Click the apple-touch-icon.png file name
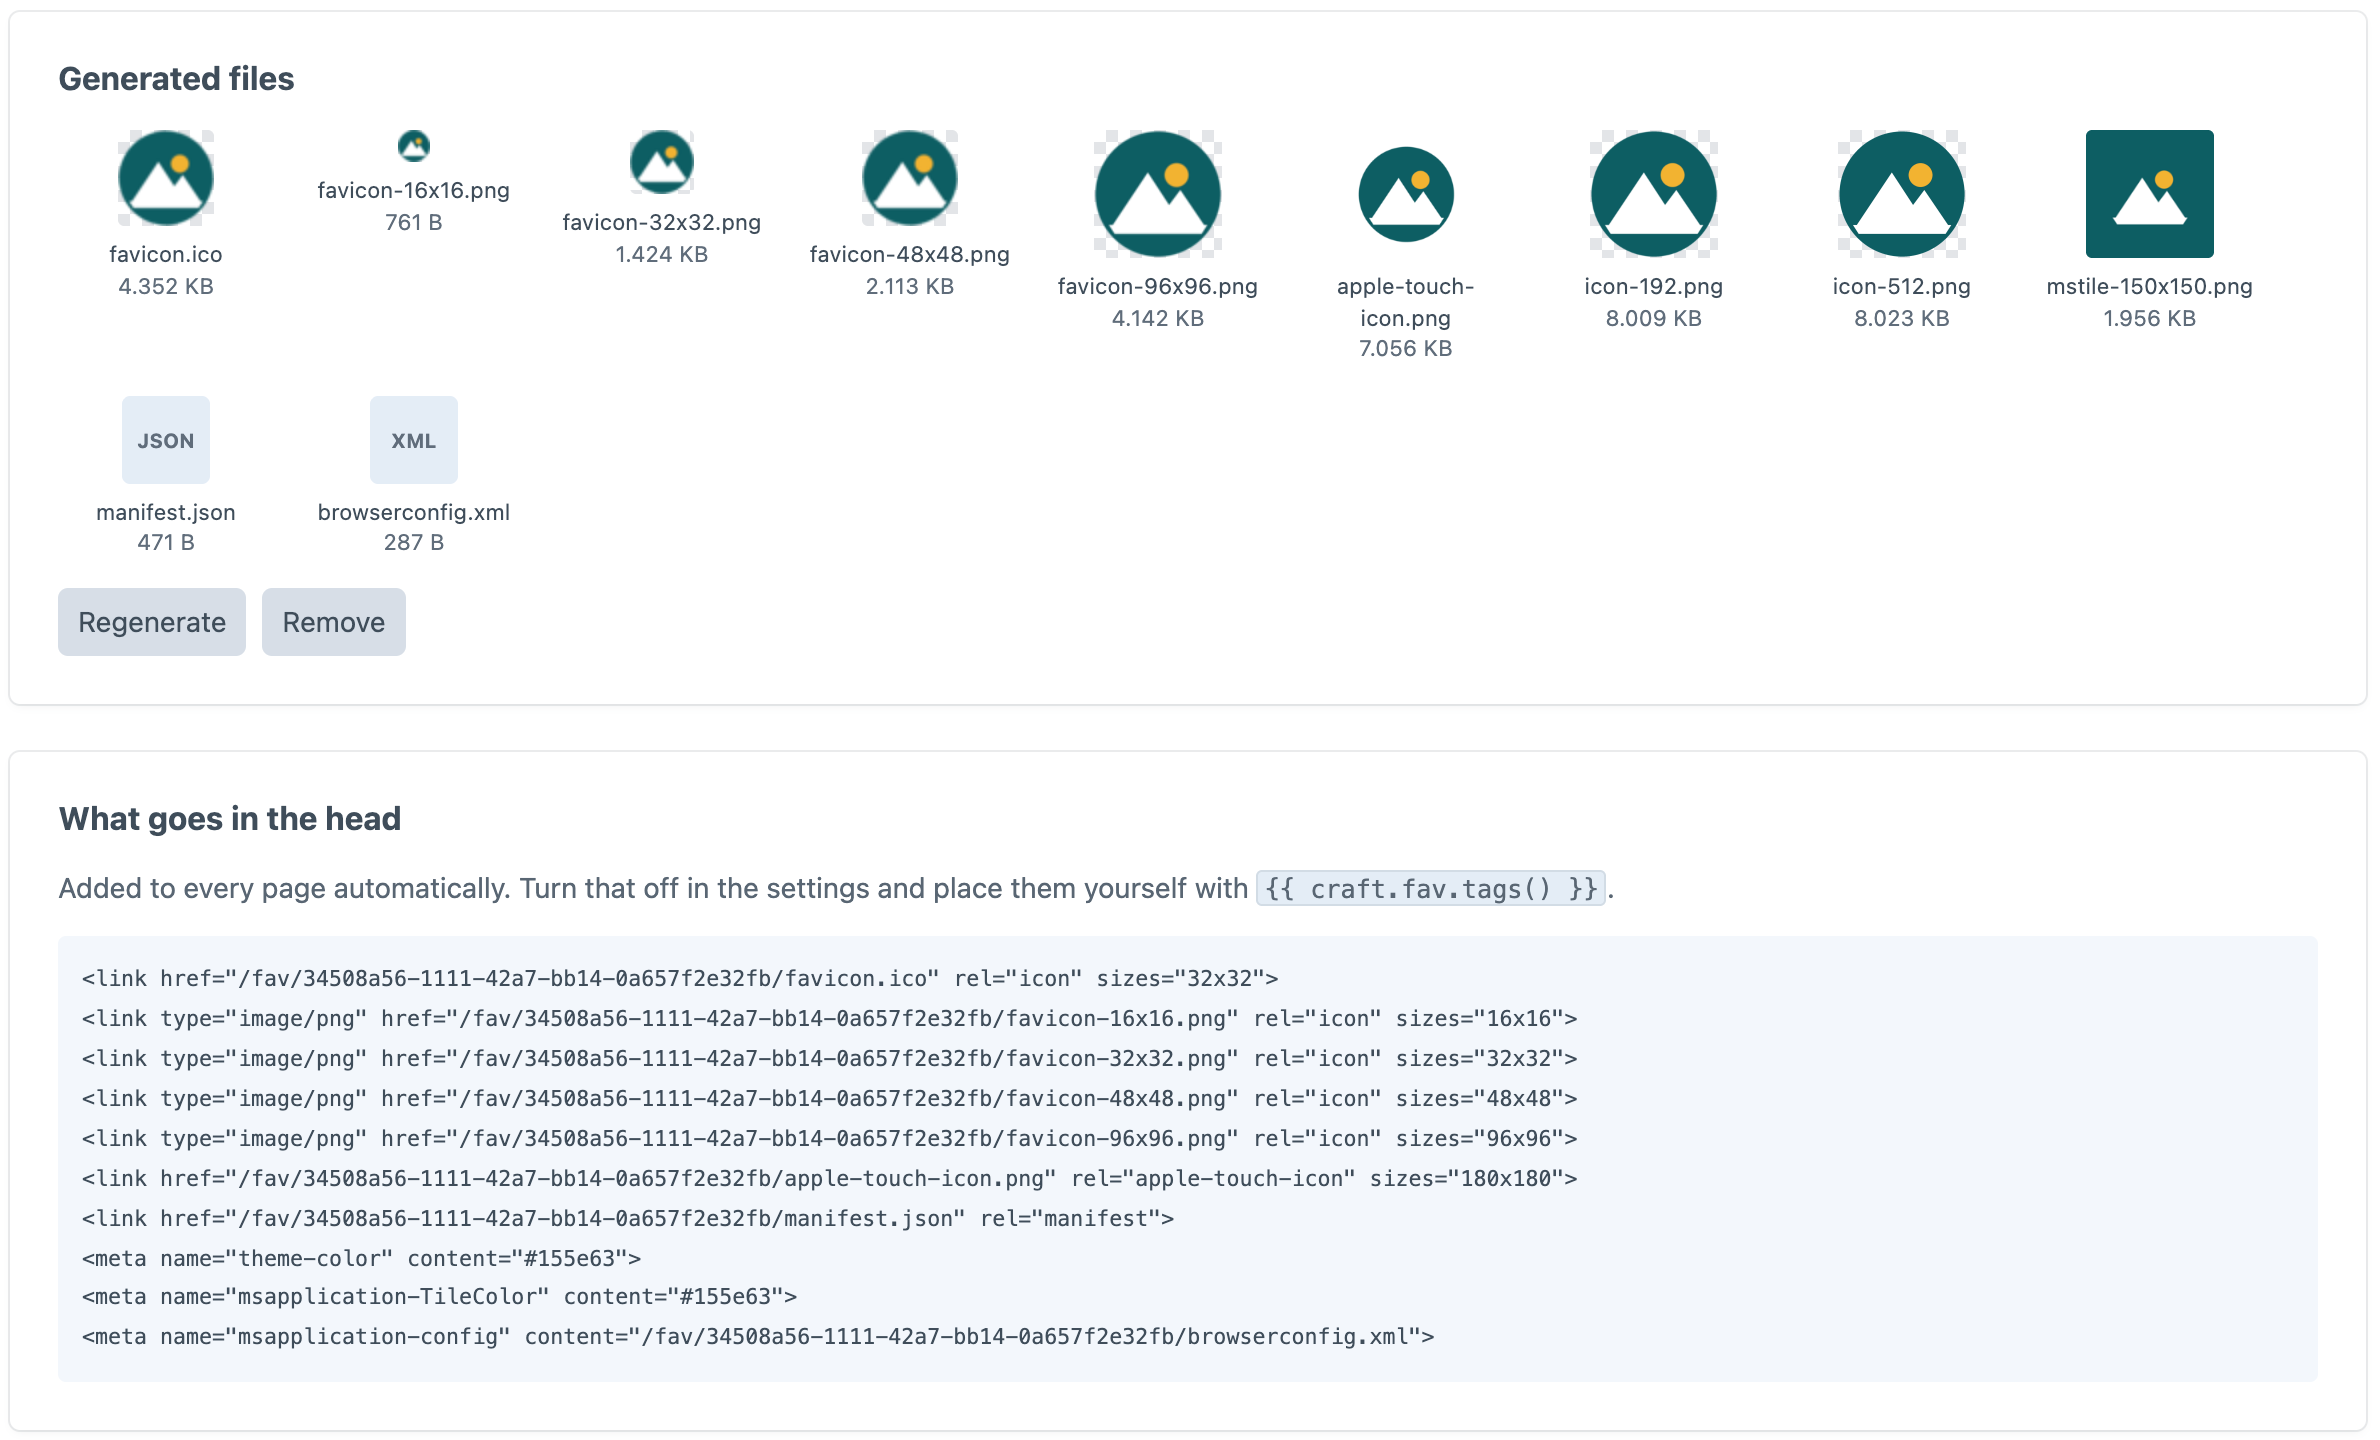 (x=1406, y=302)
